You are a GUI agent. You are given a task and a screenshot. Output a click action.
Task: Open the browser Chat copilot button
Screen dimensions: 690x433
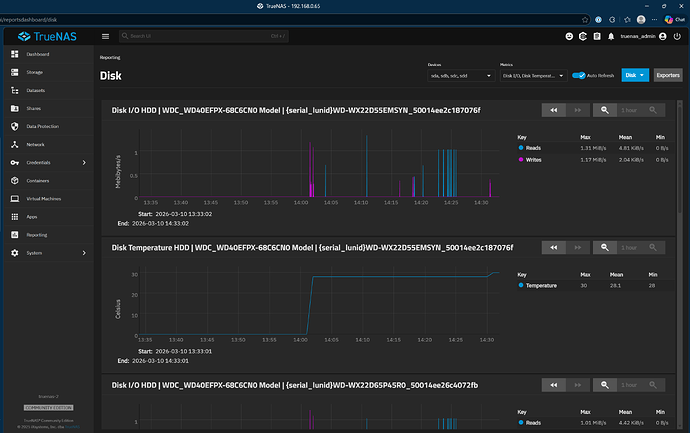[675, 19]
